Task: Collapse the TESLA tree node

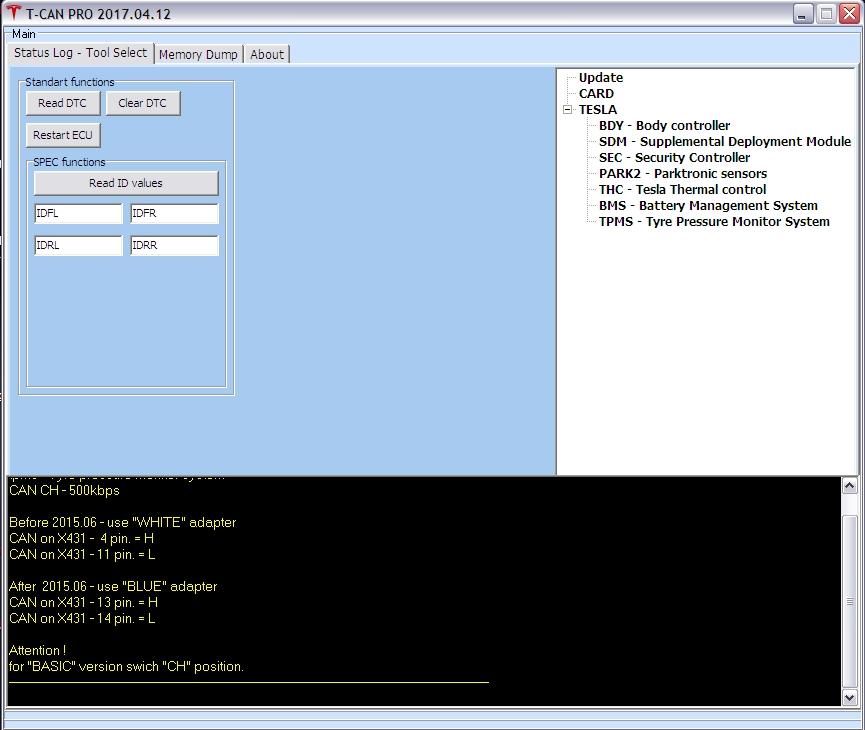Action: (568, 110)
